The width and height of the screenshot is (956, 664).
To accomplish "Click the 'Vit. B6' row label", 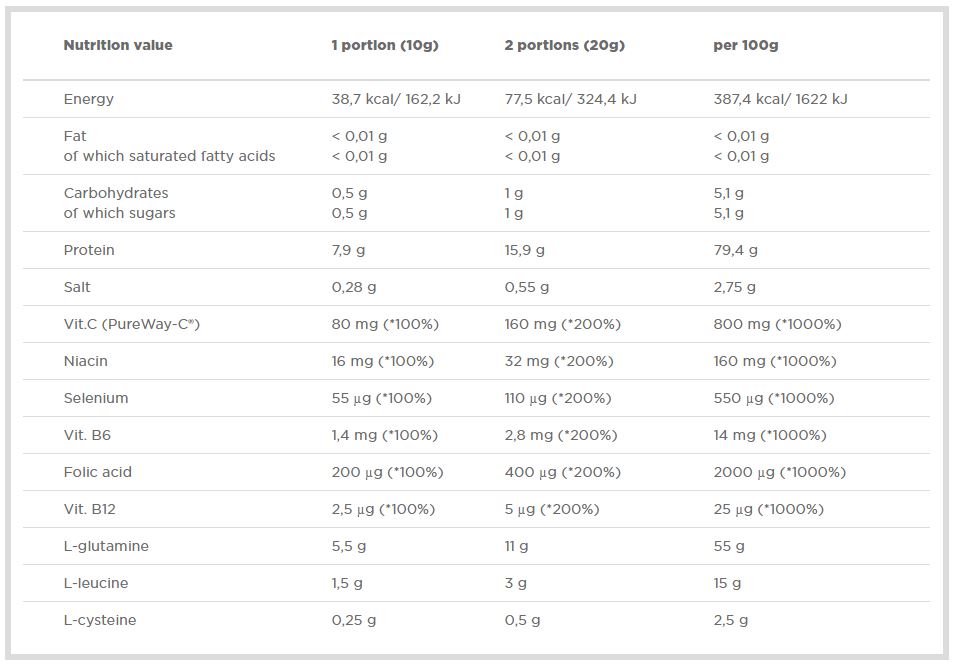I will pos(87,435).
